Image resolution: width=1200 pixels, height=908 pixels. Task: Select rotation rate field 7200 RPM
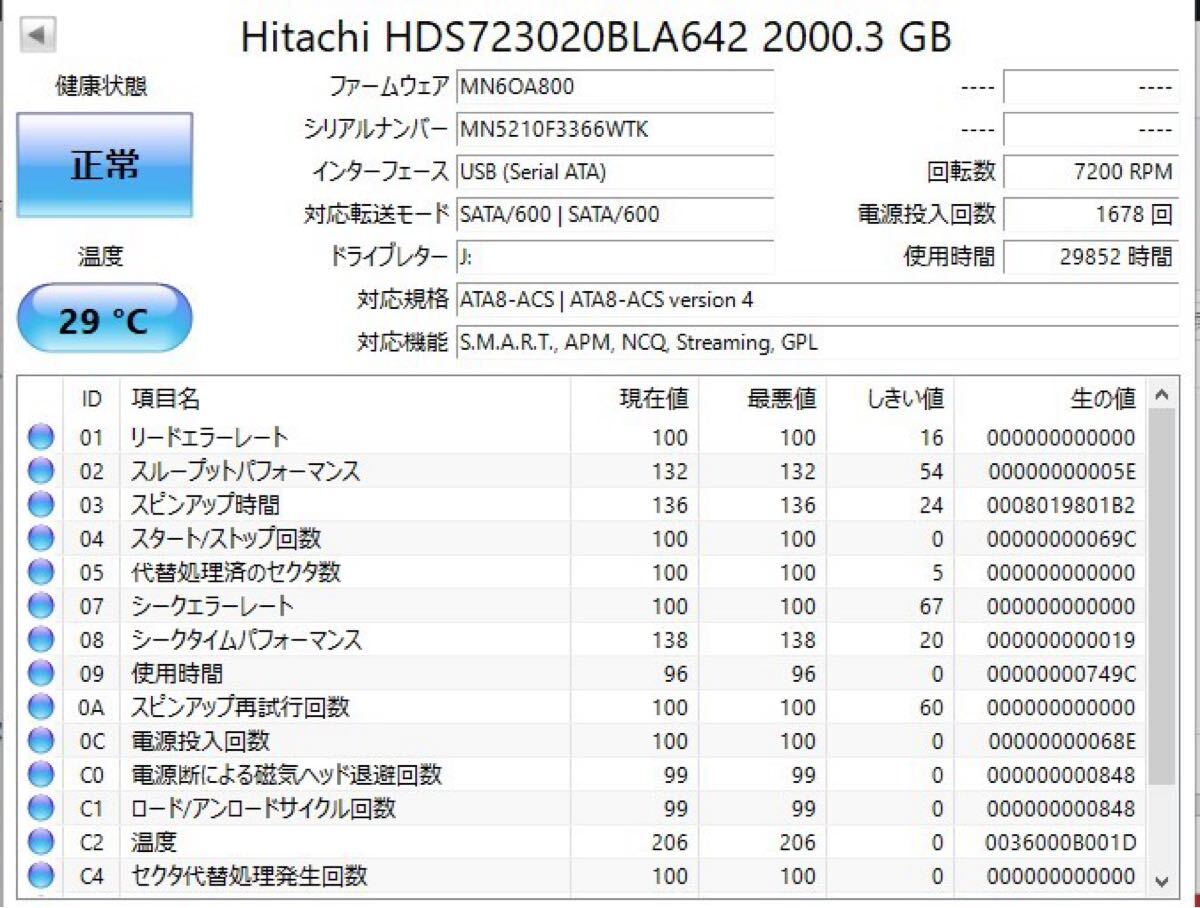(1091, 172)
